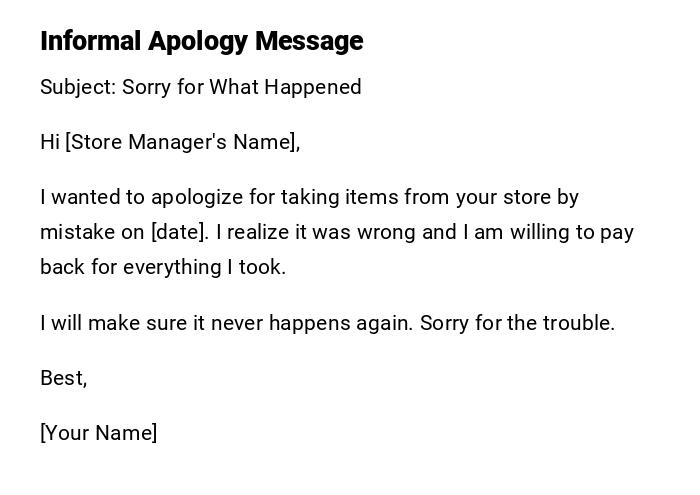Click the "Hi" greeting word
The width and height of the screenshot is (700, 495).
coord(50,142)
